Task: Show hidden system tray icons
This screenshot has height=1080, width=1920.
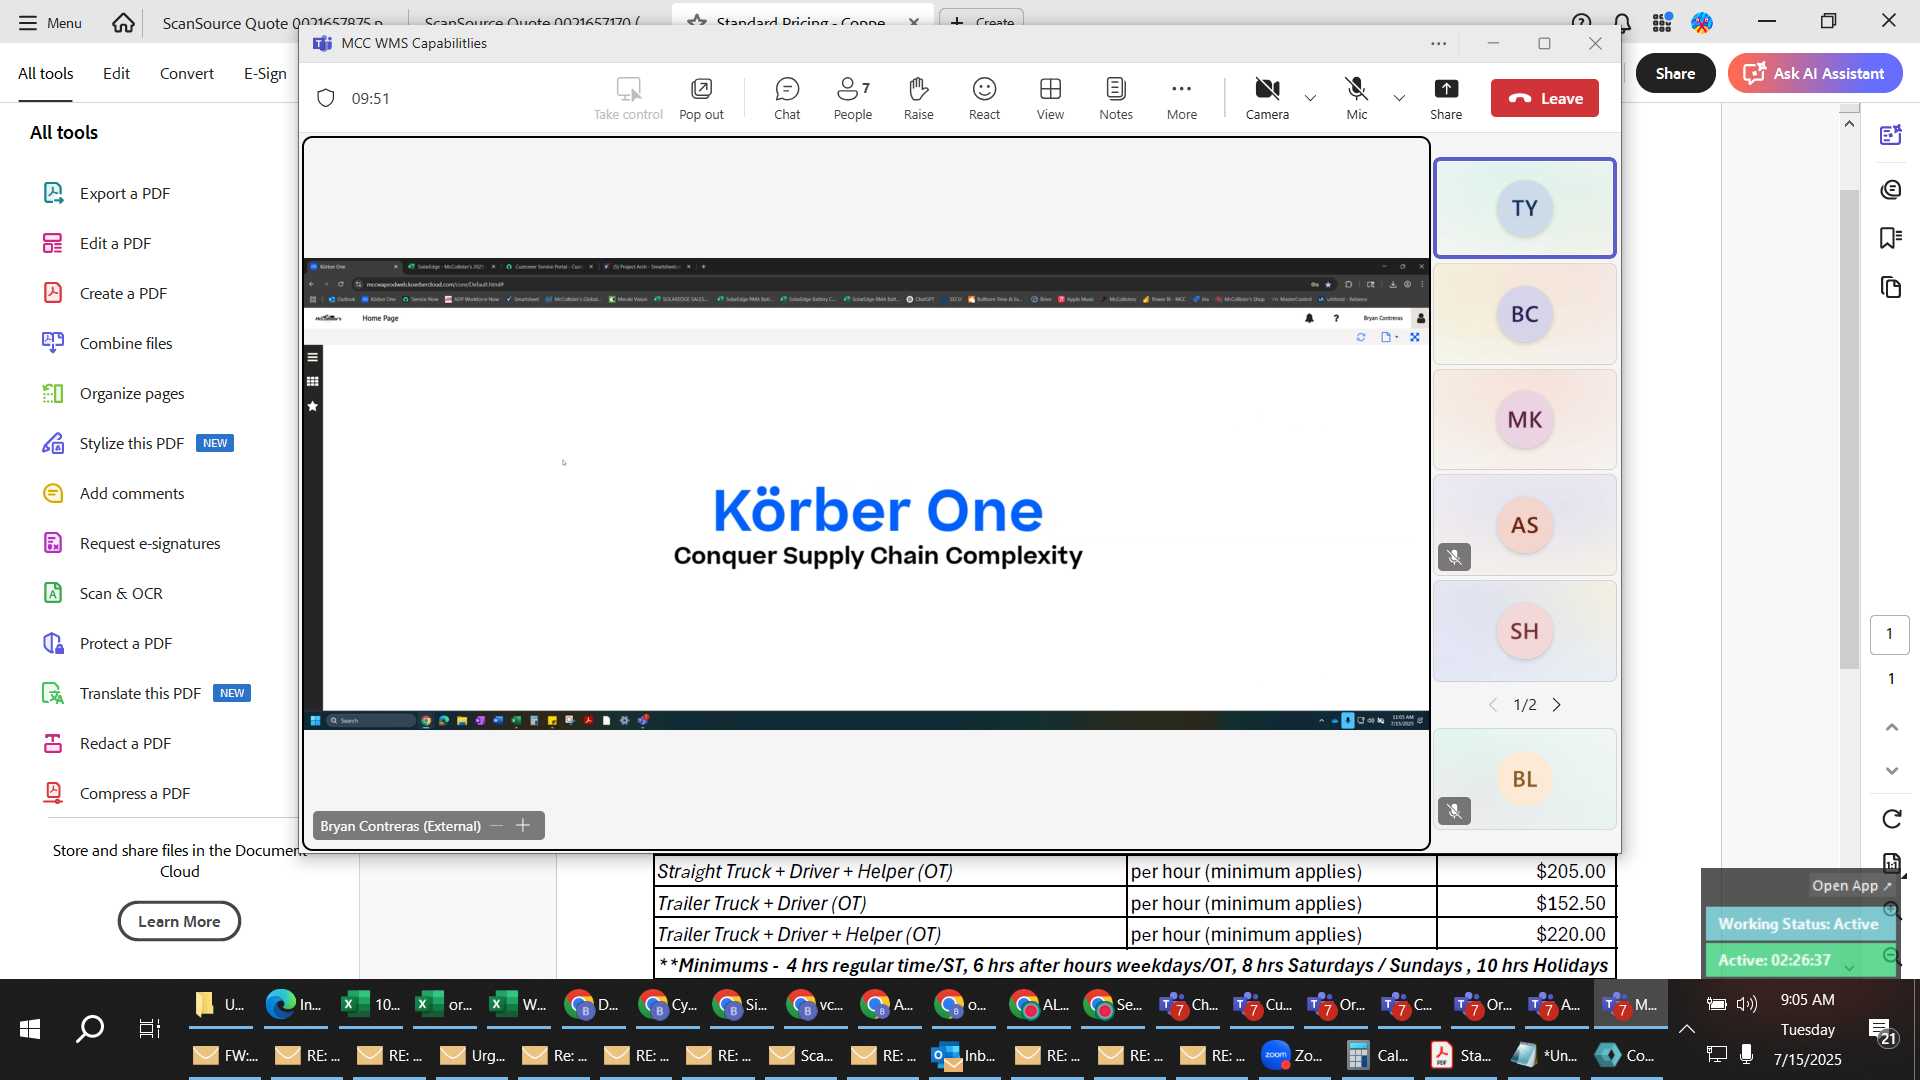Action: point(1686,1029)
